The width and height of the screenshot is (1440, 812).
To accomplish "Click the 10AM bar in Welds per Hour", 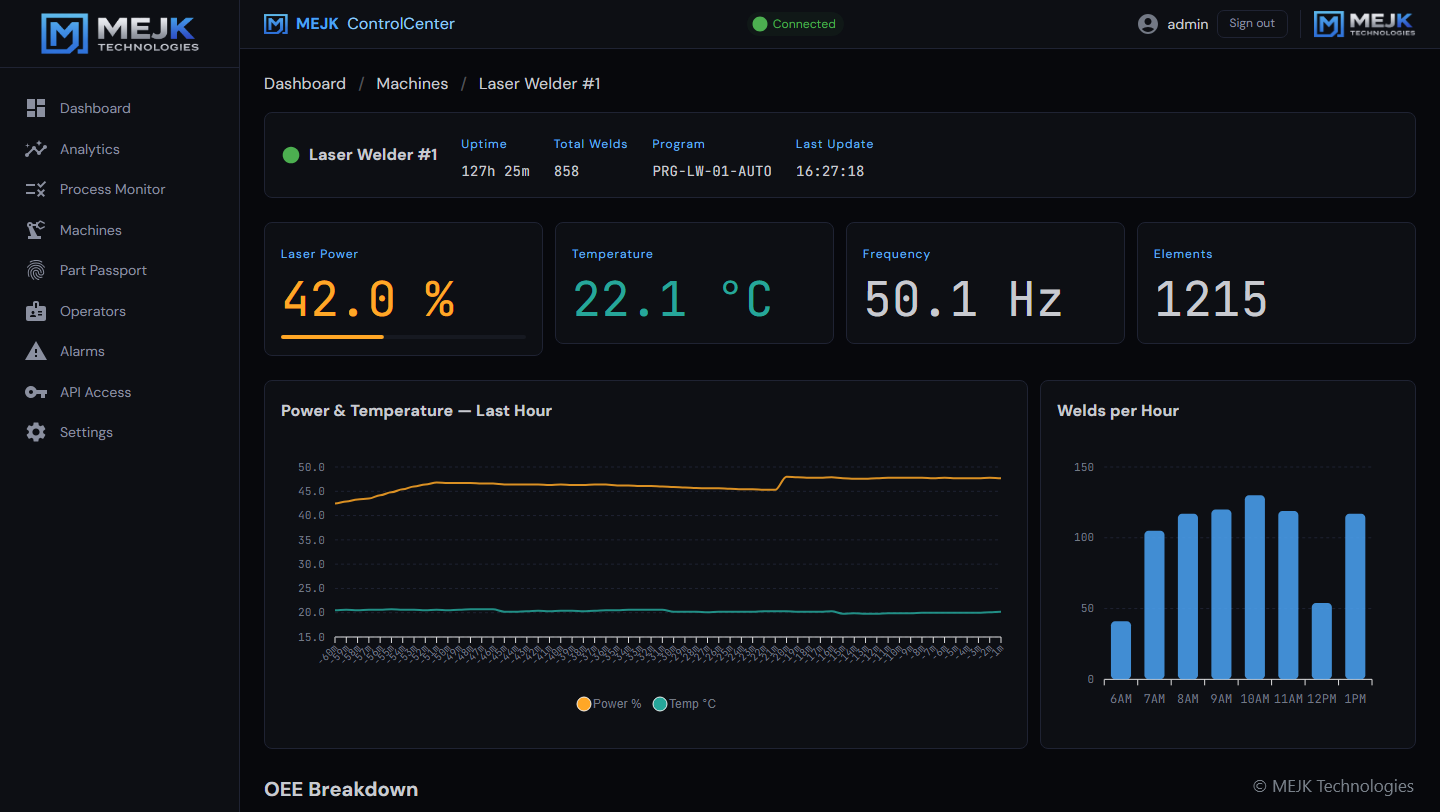I will click(1255, 587).
